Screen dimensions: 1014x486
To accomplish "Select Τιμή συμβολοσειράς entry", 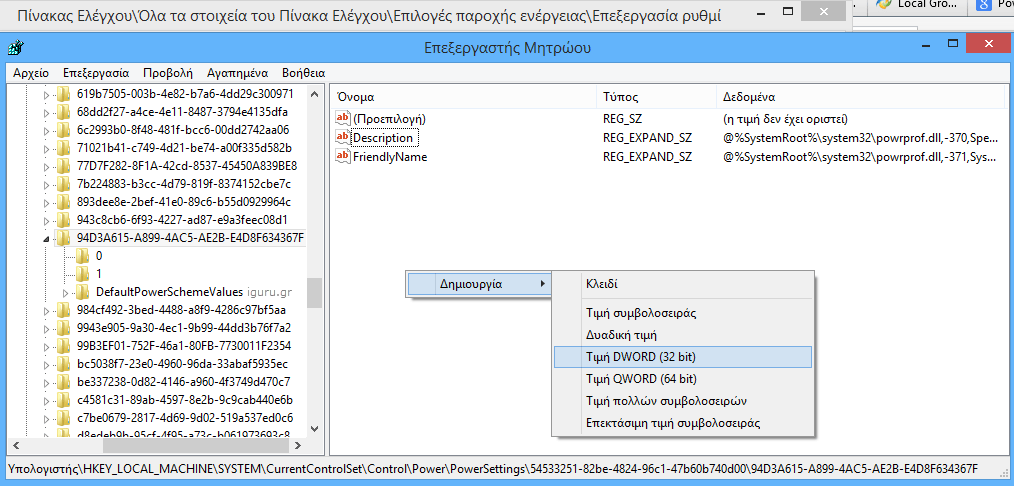I will (683, 313).
